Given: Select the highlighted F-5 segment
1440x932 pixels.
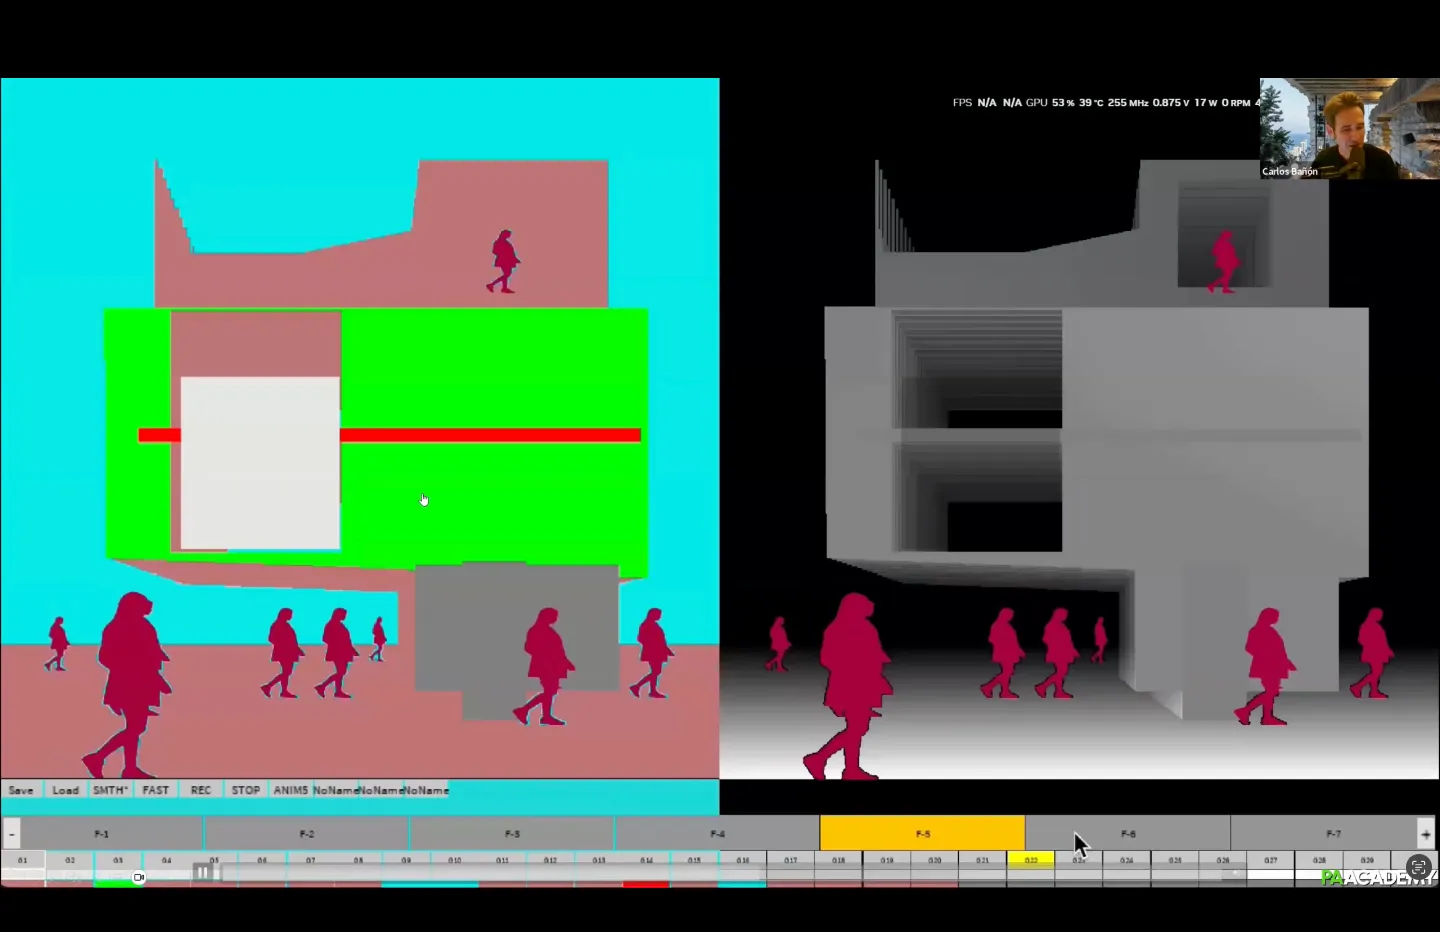Looking at the screenshot, I should [922, 833].
